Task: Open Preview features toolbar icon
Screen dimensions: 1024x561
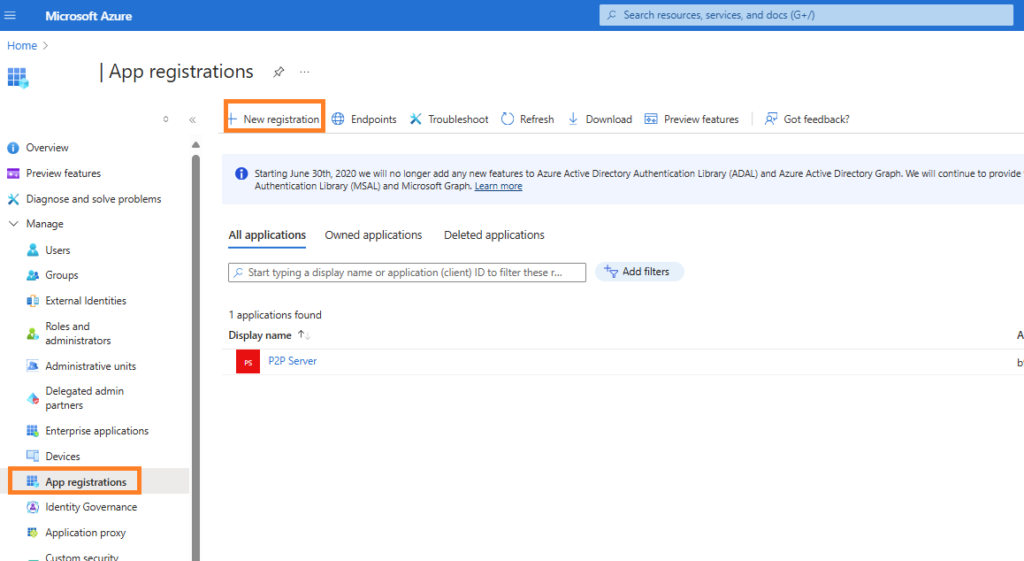Action: 651,119
